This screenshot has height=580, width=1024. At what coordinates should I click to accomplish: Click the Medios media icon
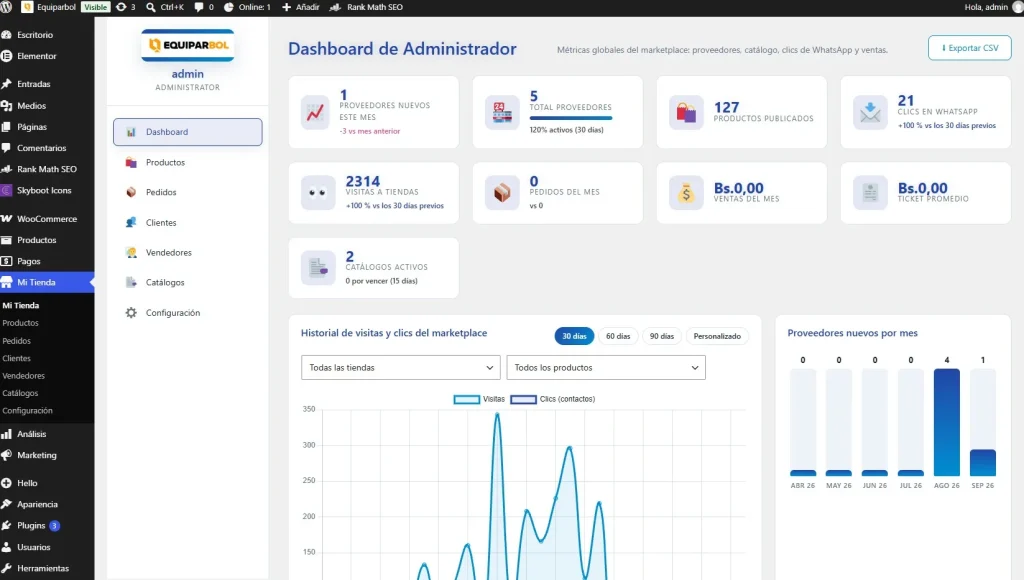[7, 105]
